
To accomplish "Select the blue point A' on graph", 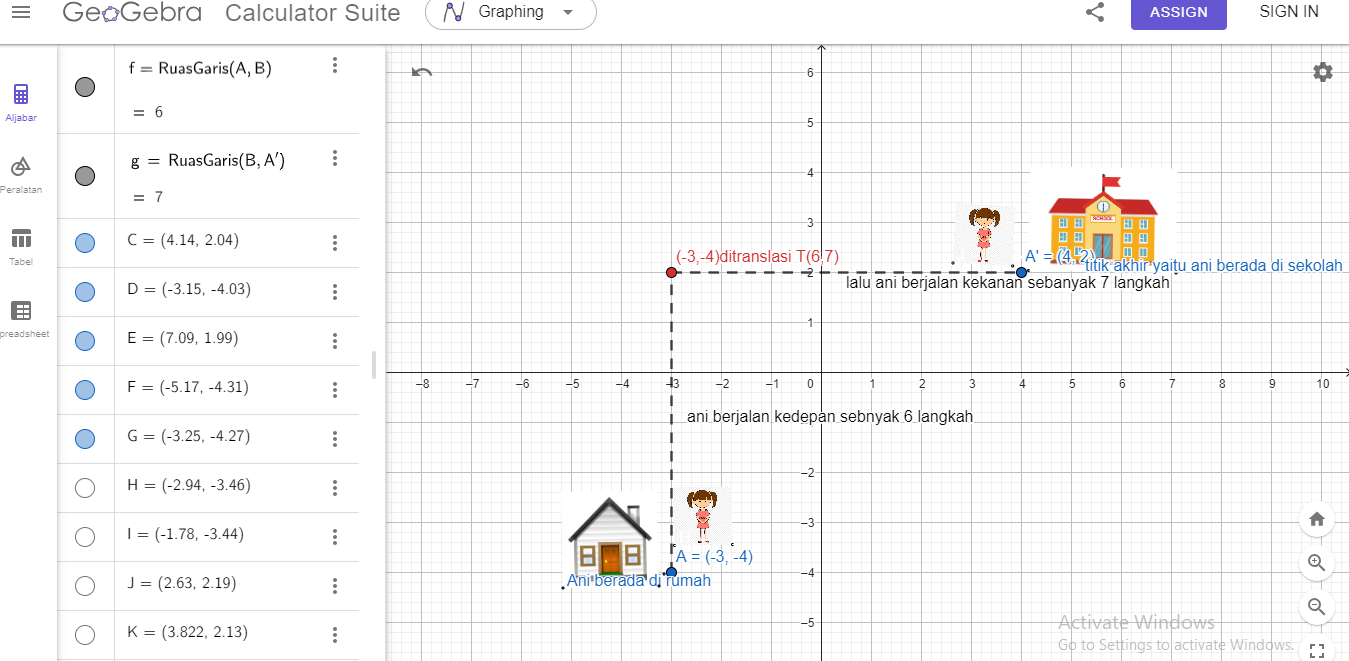I will click(1021, 272).
